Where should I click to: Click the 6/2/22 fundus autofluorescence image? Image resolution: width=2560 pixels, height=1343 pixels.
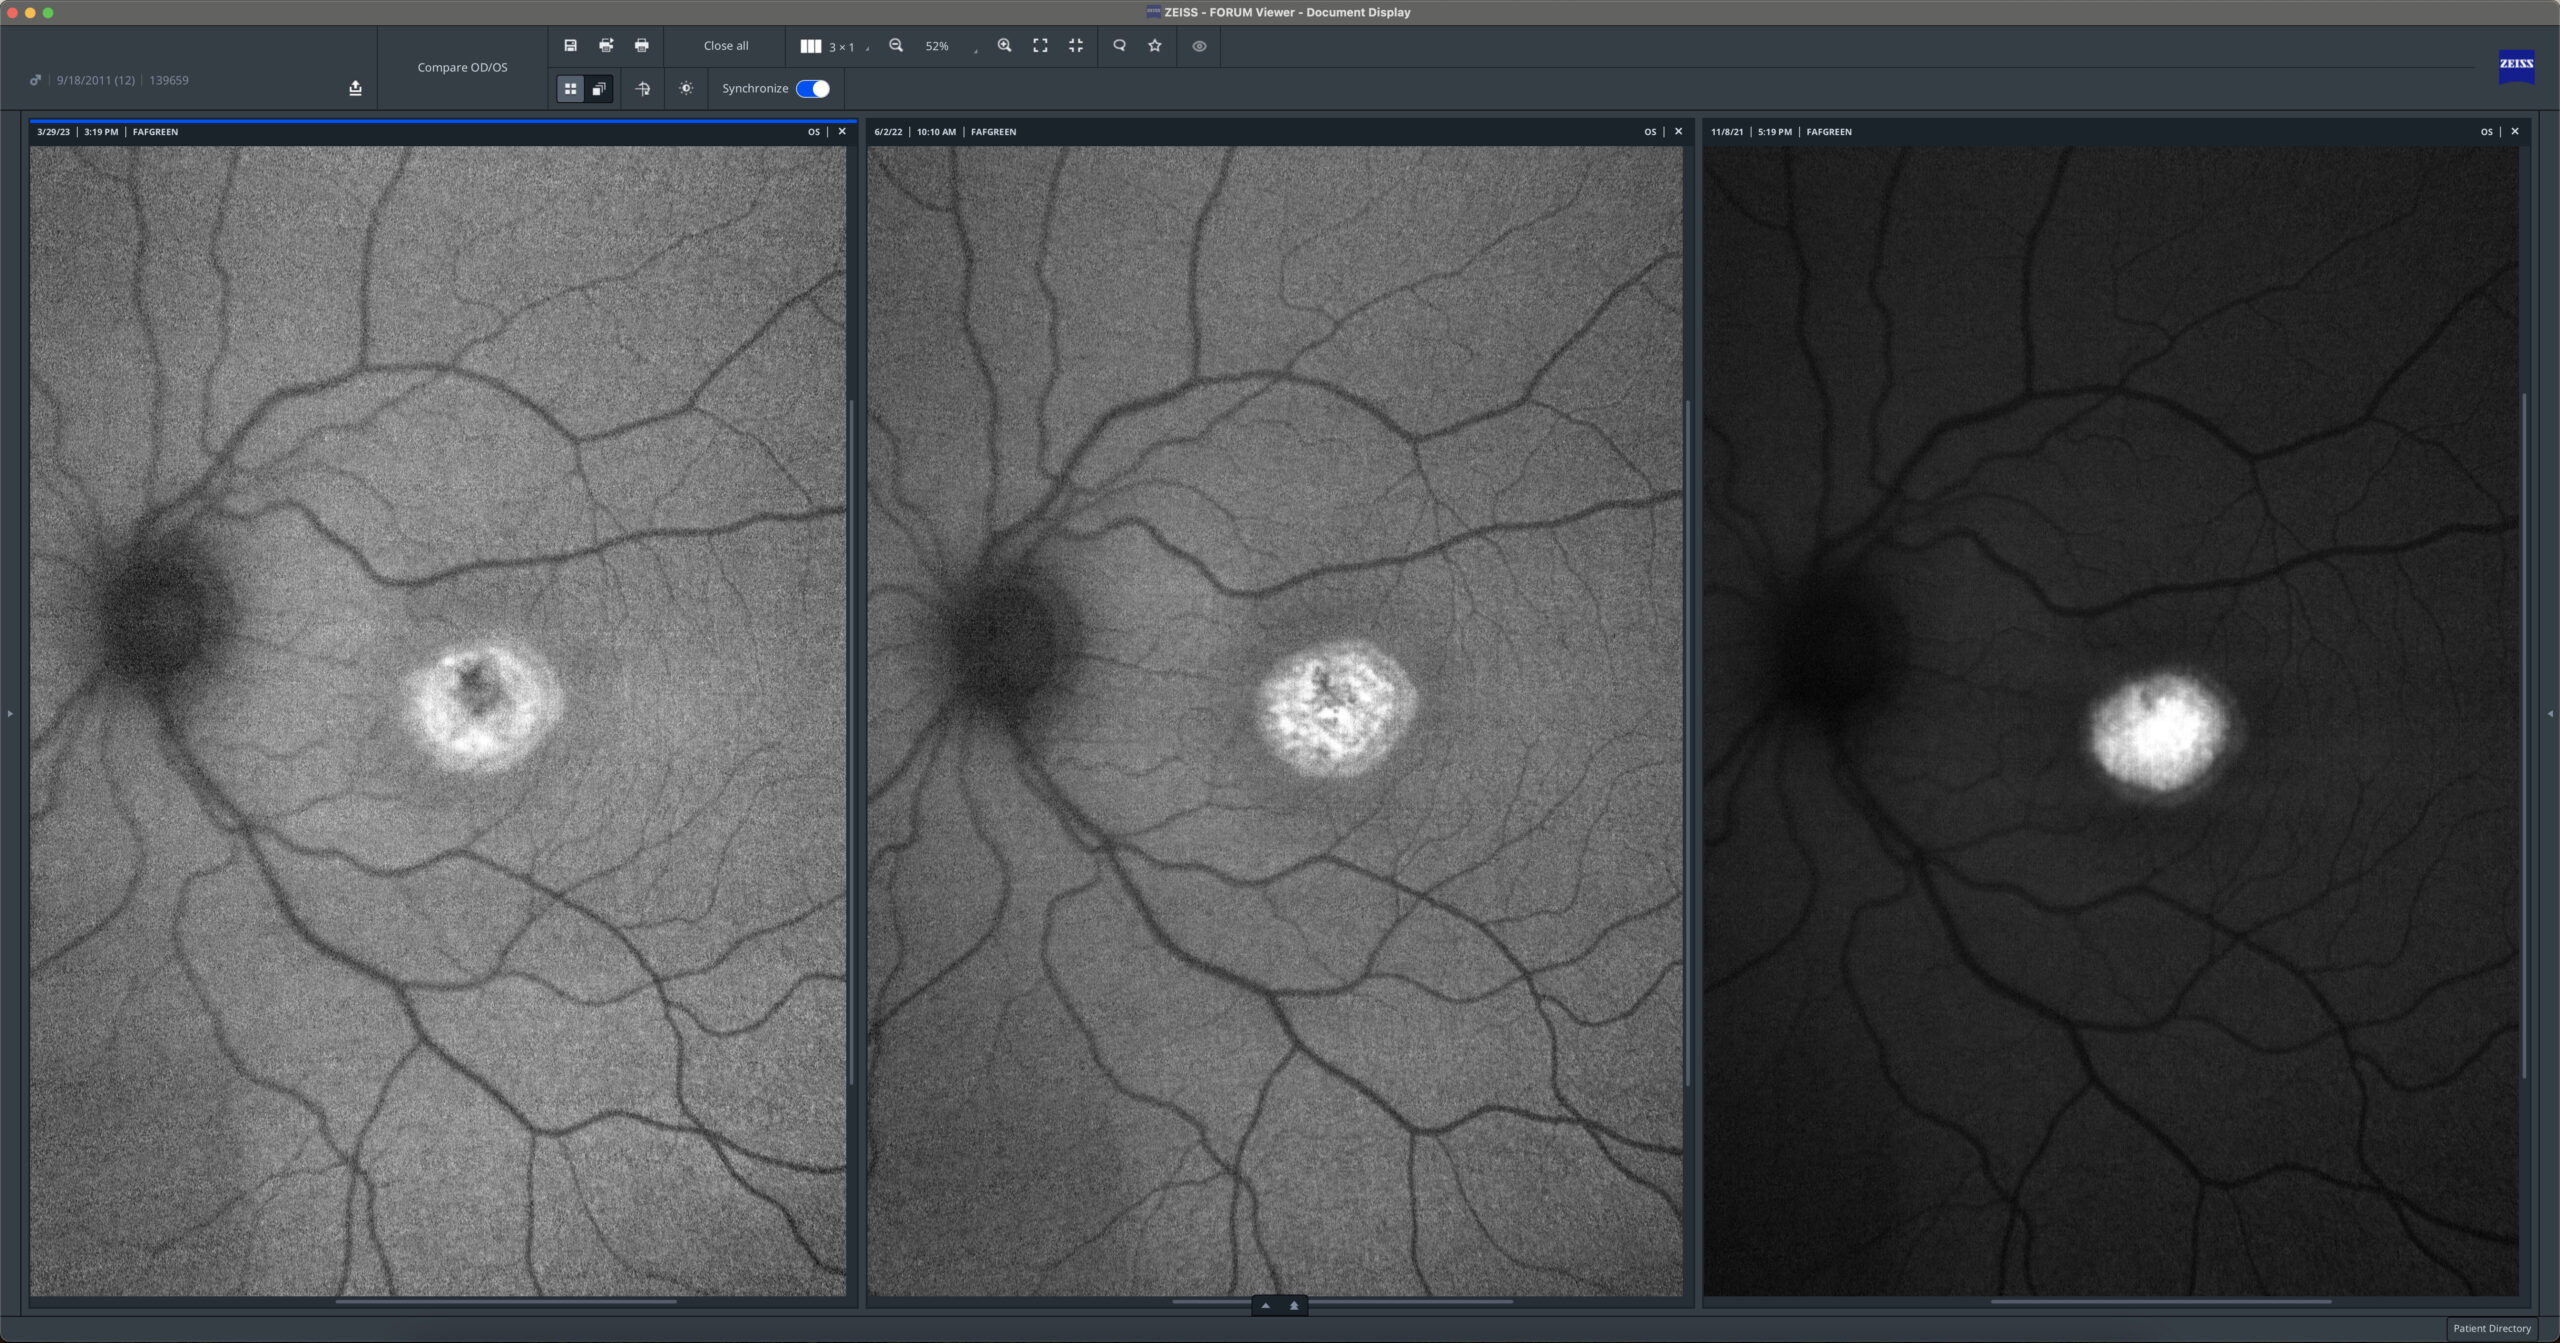1275,721
